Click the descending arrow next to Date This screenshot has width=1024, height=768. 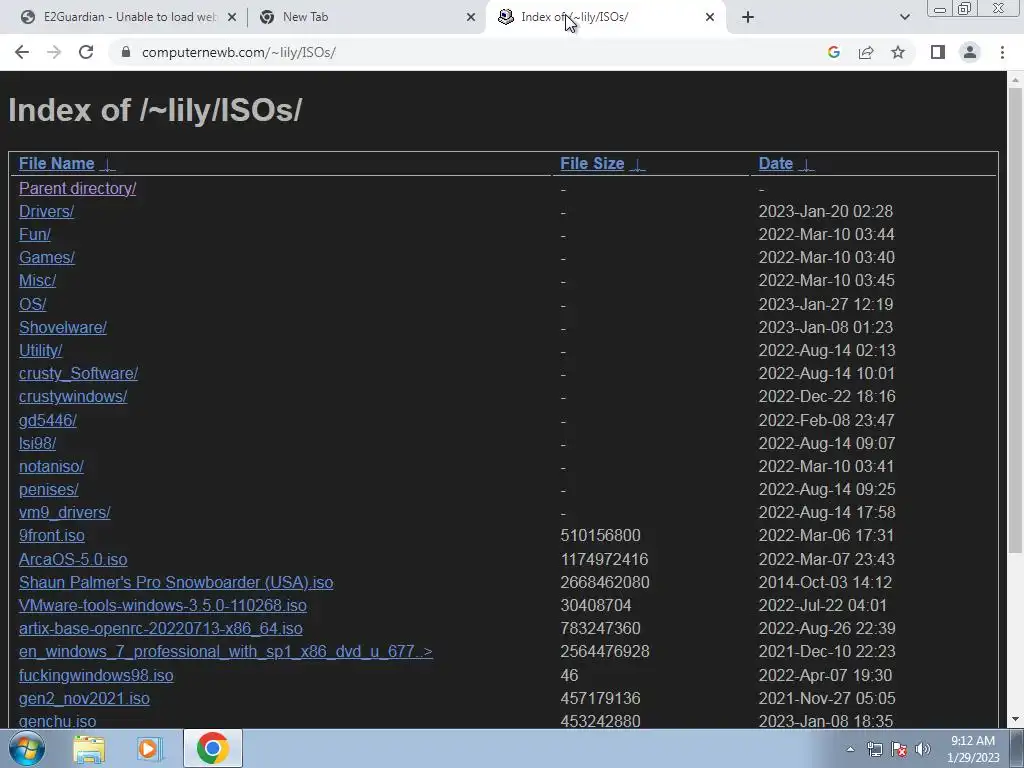pos(807,165)
